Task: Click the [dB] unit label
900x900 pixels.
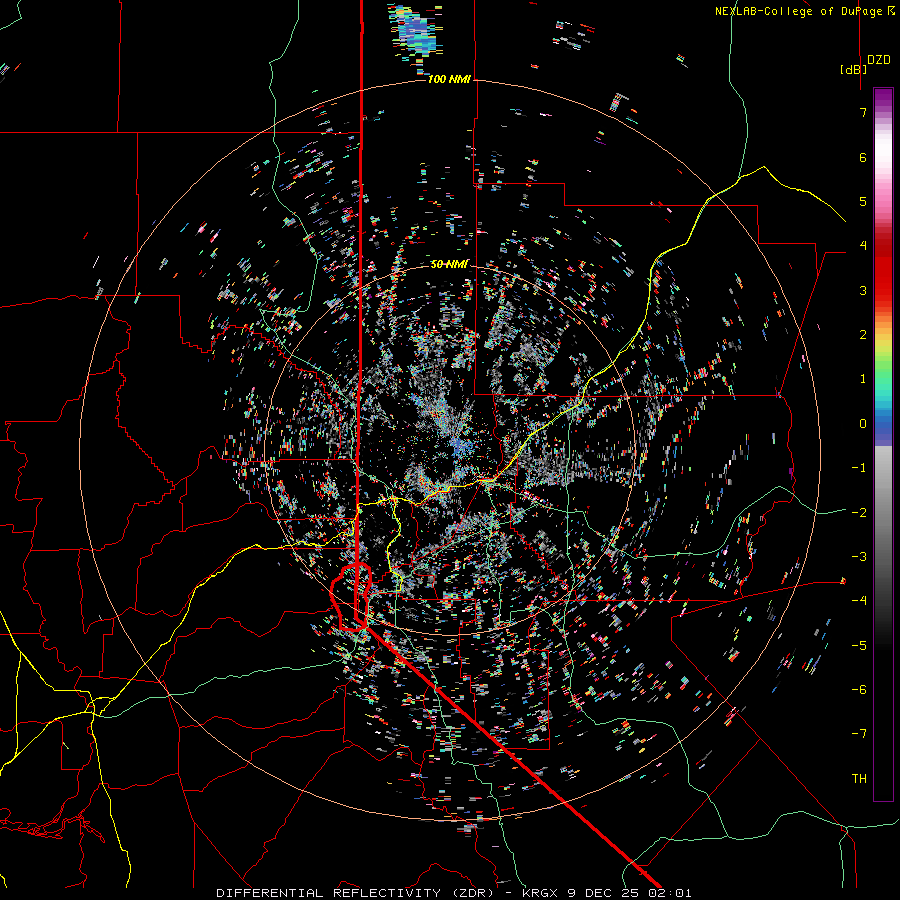Action: (x=854, y=69)
